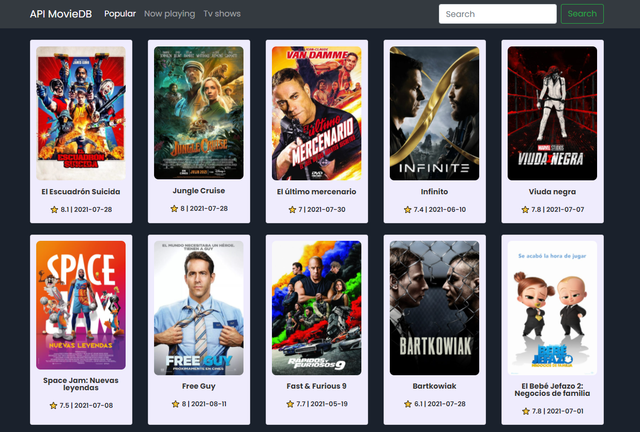Open the Bartkowiak poster
The image size is (640, 432).
tap(434, 308)
